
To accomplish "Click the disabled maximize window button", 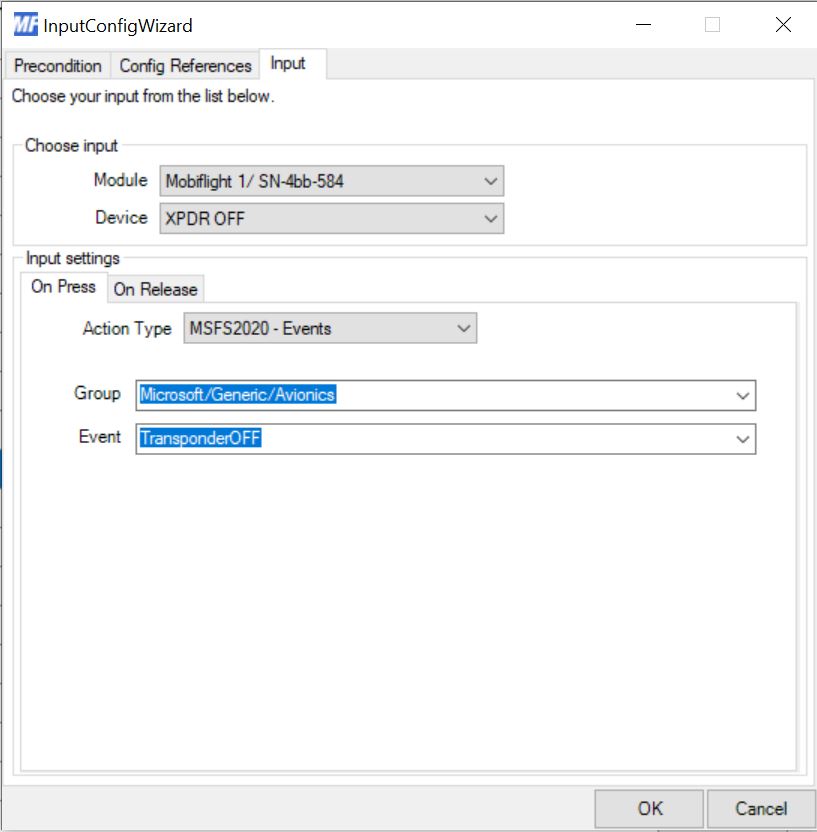I will [x=712, y=25].
